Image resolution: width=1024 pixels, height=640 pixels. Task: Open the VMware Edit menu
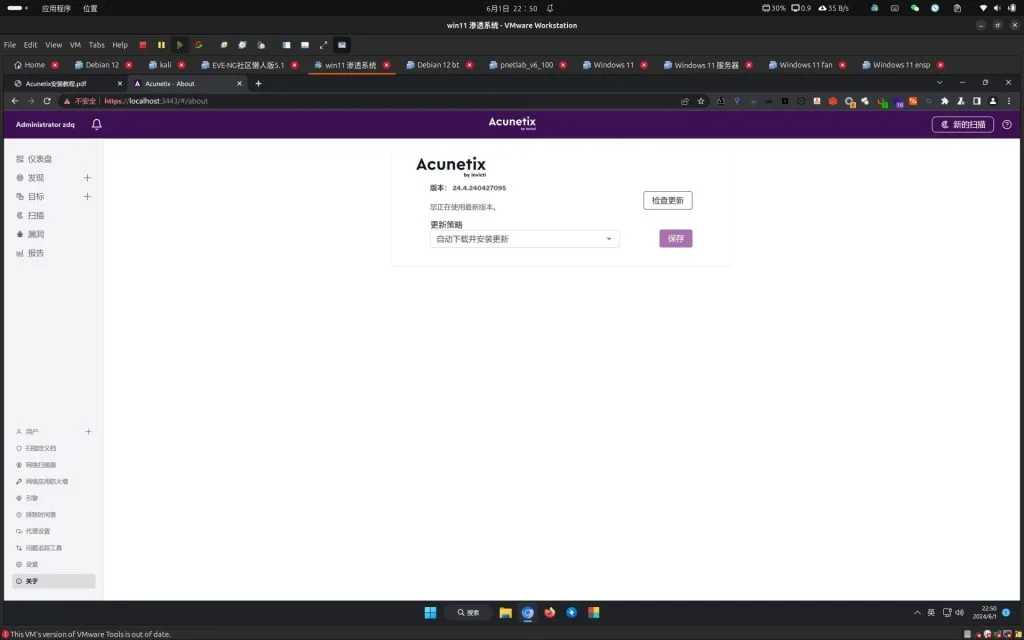31,45
